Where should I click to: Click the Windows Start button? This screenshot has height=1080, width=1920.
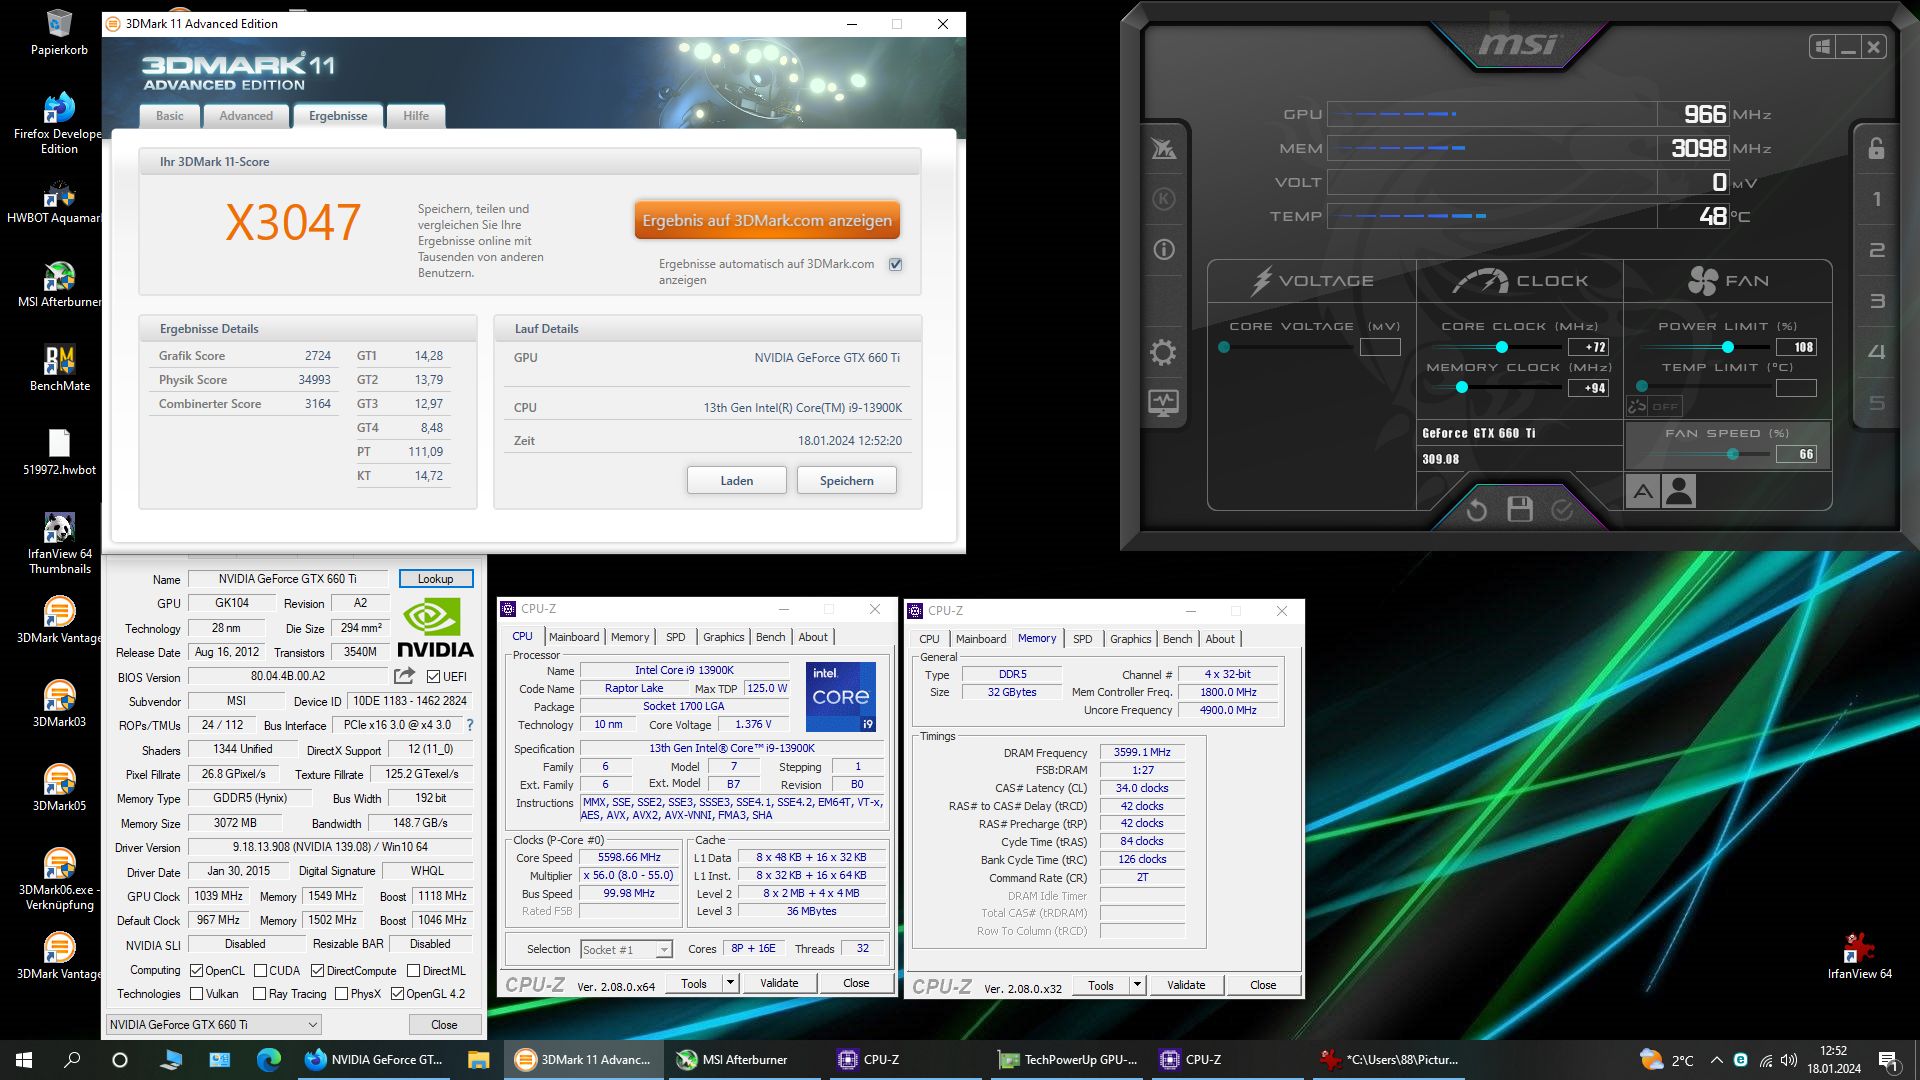[x=24, y=1060]
